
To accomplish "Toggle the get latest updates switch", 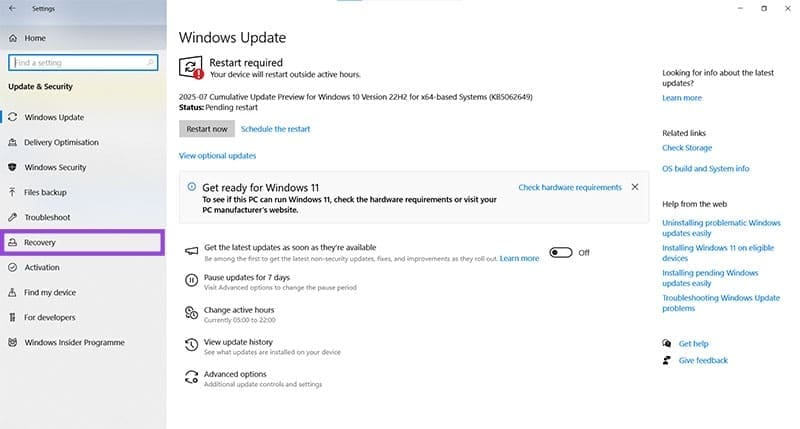I will coord(561,253).
